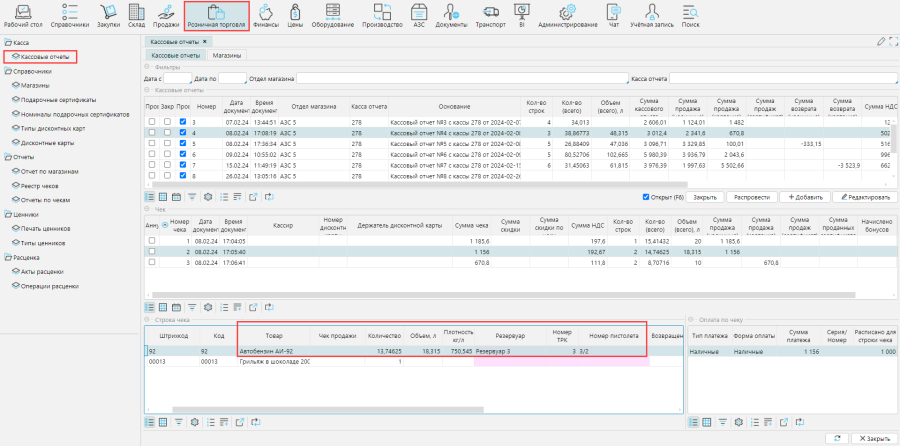The width and height of the screenshot is (900, 446).
Task: Toggle the Открыт (F6) checkbox
Action: pyautogui.click(x=646, y=198)
